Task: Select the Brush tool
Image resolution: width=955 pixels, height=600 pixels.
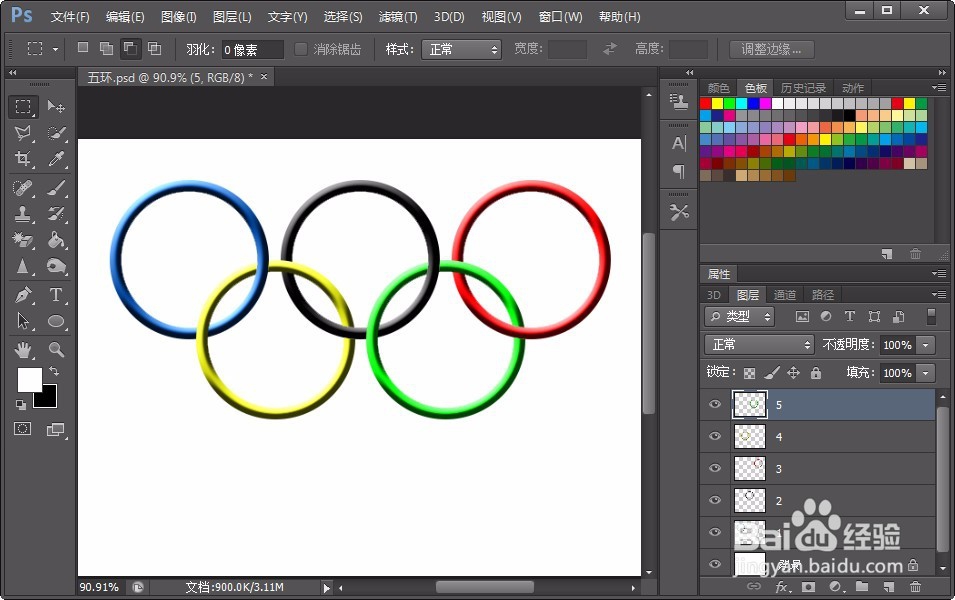Action: 56,188
